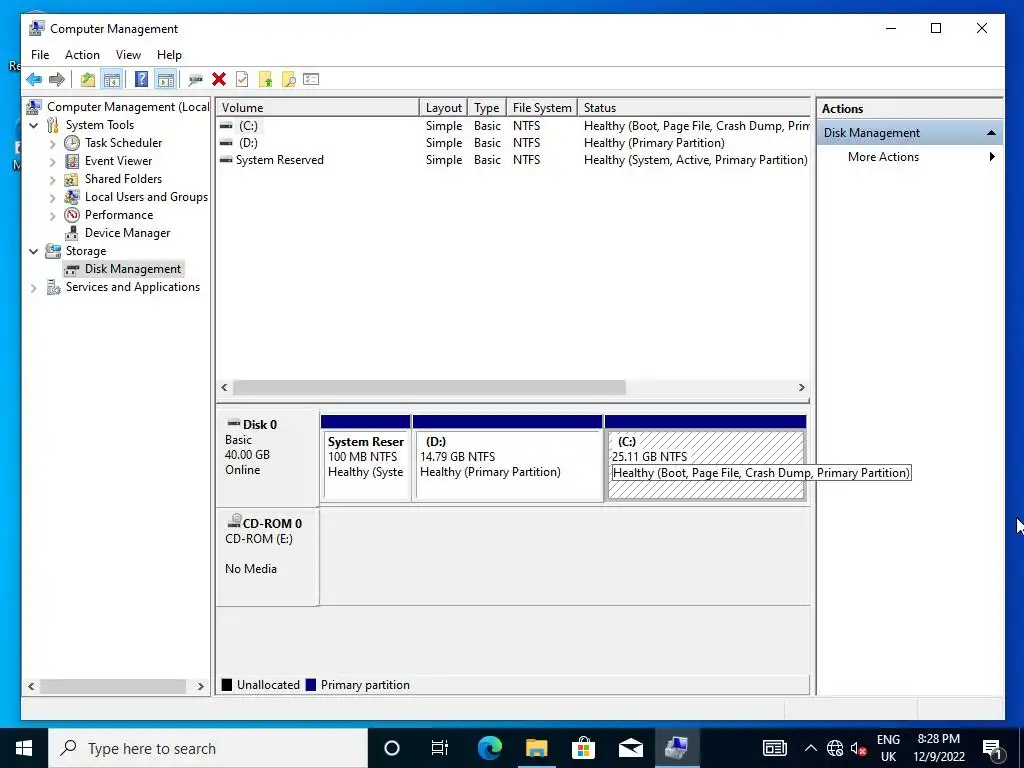Collapse the Storage tree node
The width and height of the screenshot is (1024, 768).
tap(34, 251)
